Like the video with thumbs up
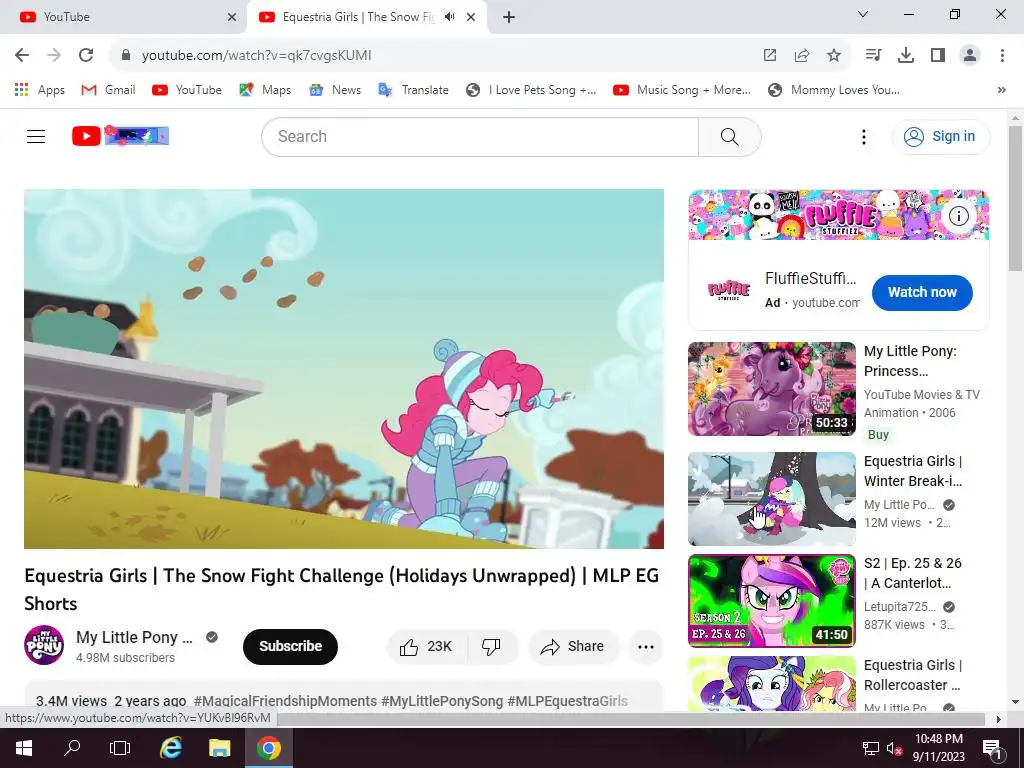 click(427, 647)
